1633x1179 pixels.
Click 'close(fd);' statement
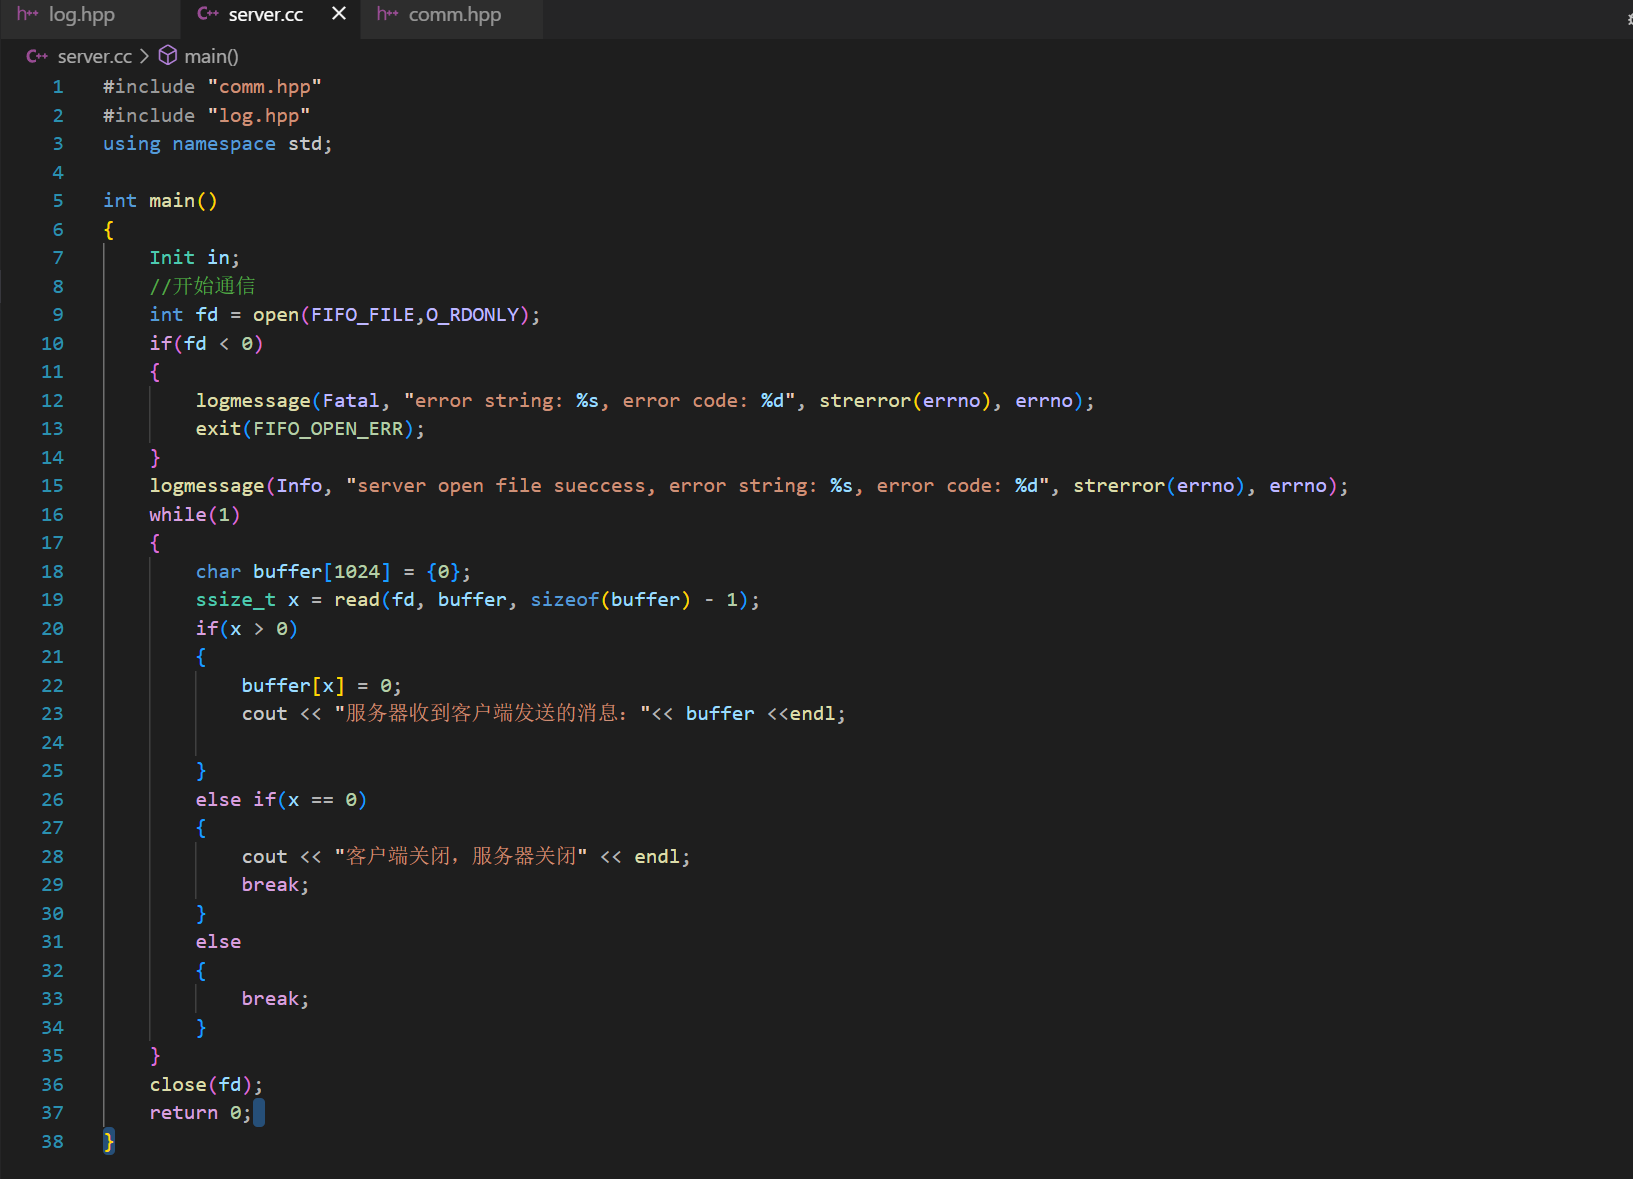(x=206, y=1085)
